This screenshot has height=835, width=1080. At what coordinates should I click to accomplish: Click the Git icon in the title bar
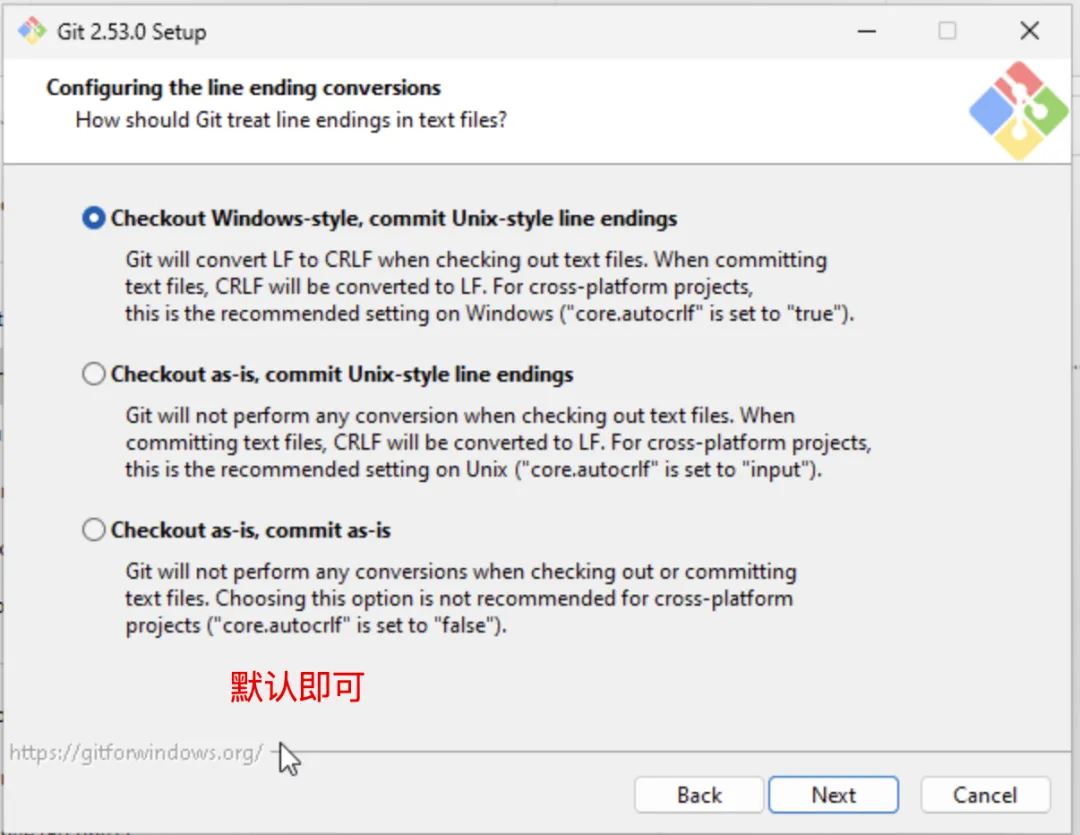pyautogui.click(x=32, y=31)
